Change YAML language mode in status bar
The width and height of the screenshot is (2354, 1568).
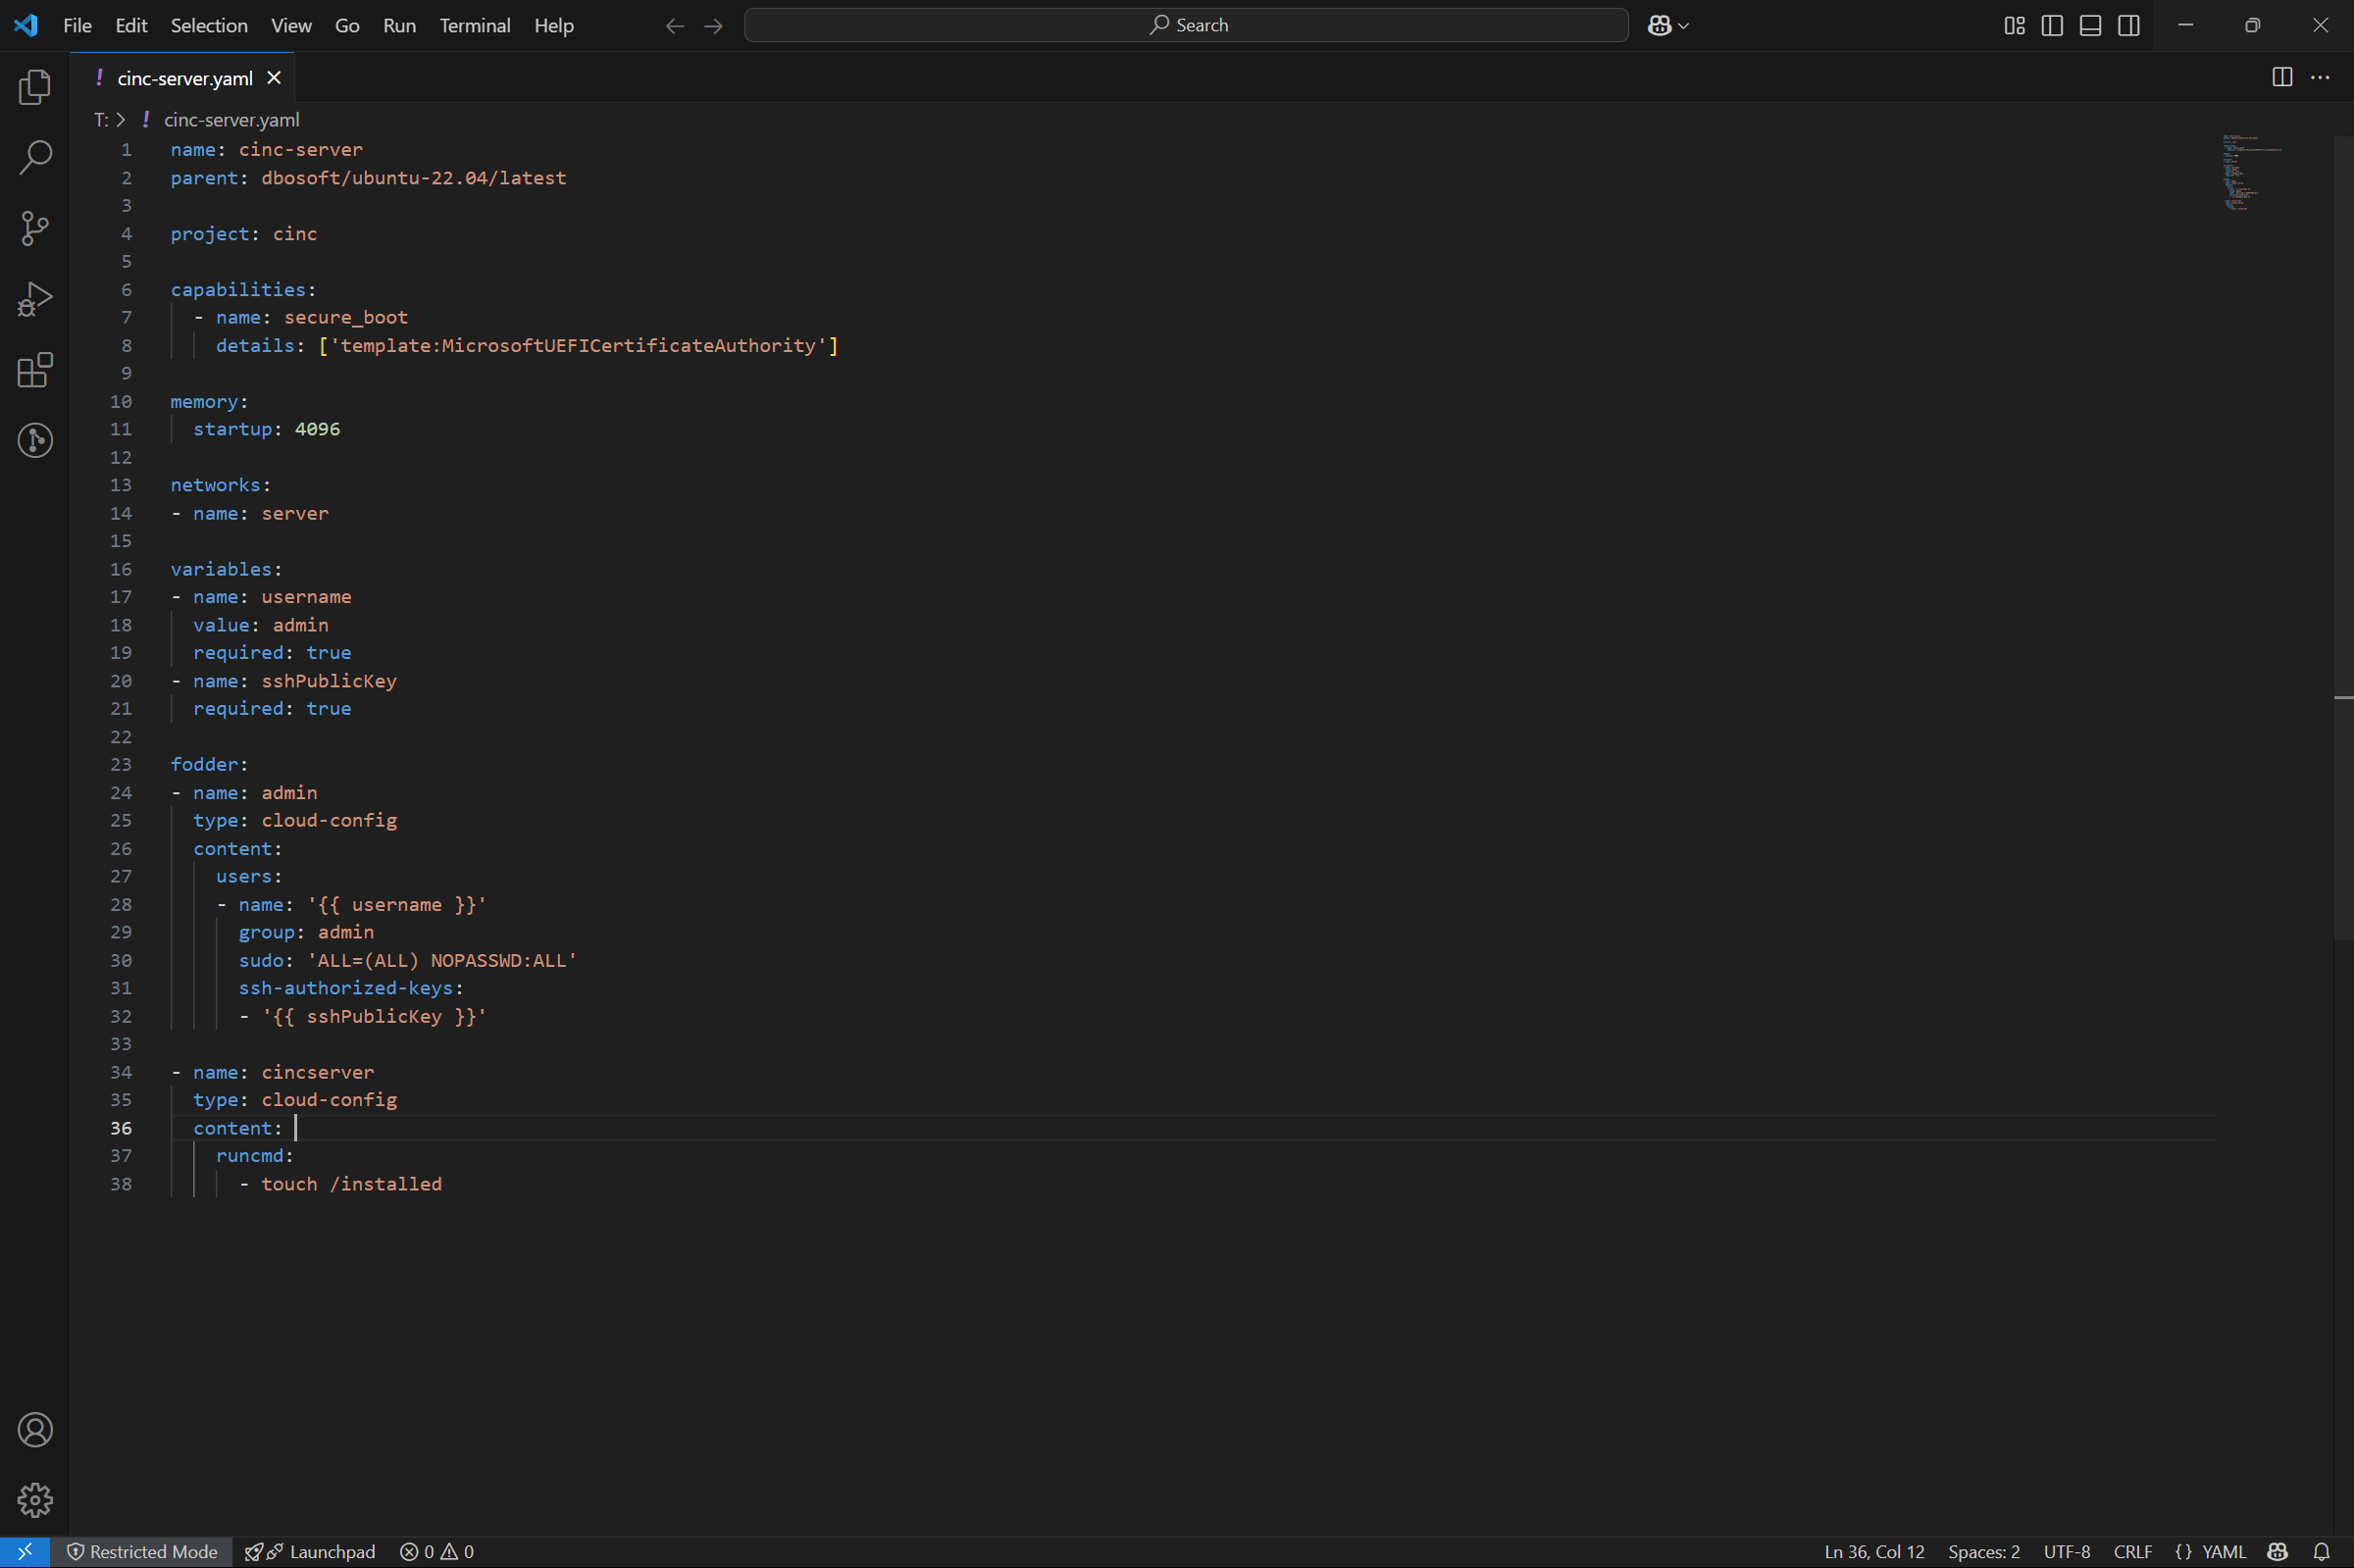(2223, 1551)
